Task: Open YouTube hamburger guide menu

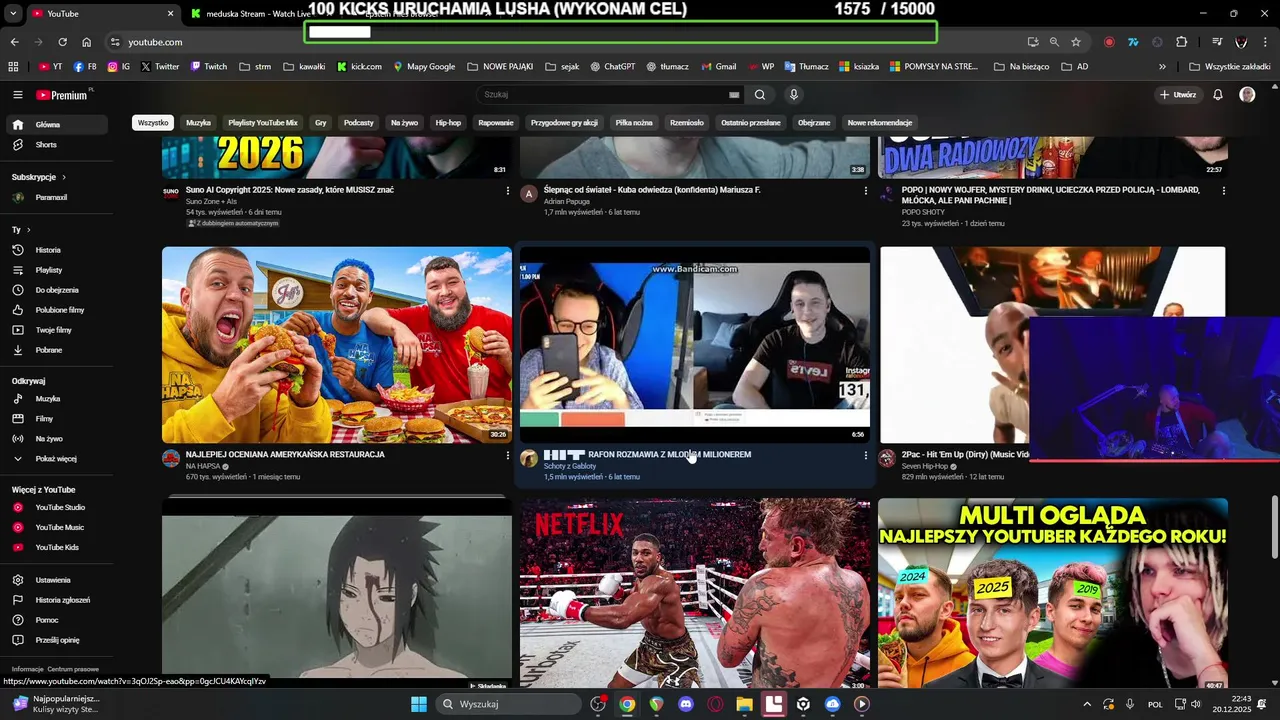Action: pos(18,95)
